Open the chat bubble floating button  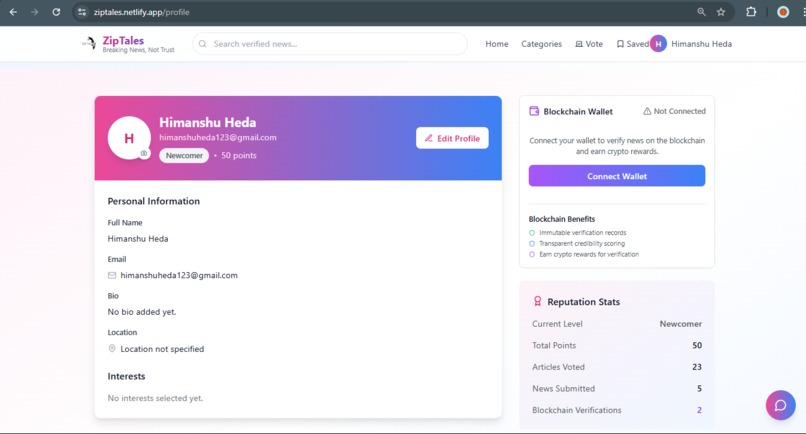[780, 405]
